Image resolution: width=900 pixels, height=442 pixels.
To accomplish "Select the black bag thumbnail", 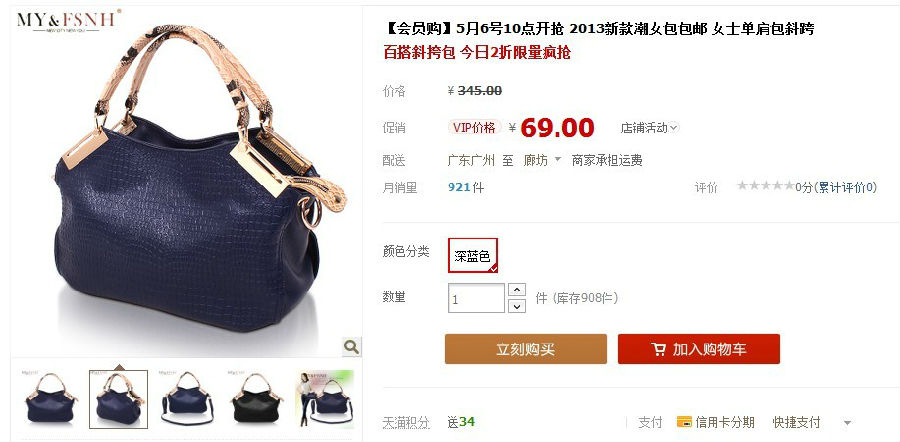I will [255, 400].
